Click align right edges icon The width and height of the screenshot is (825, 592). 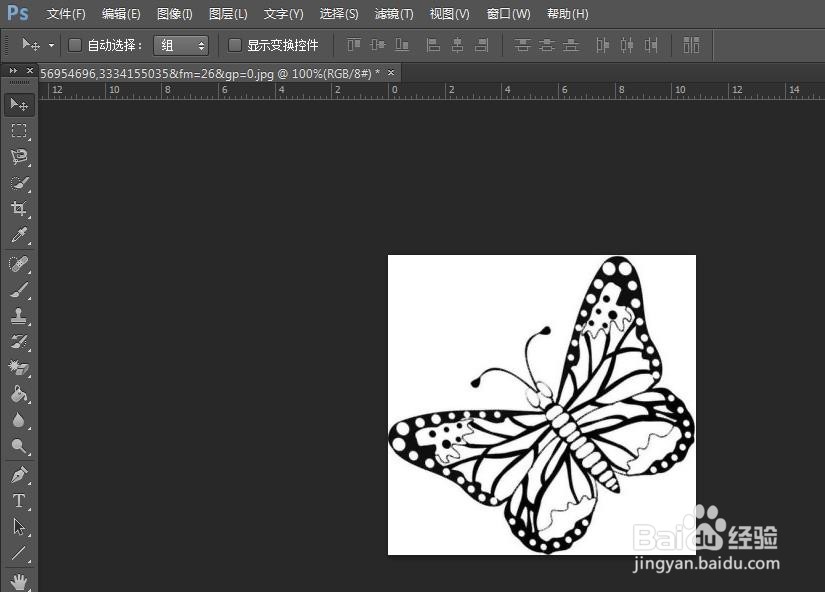pos(481,45)
